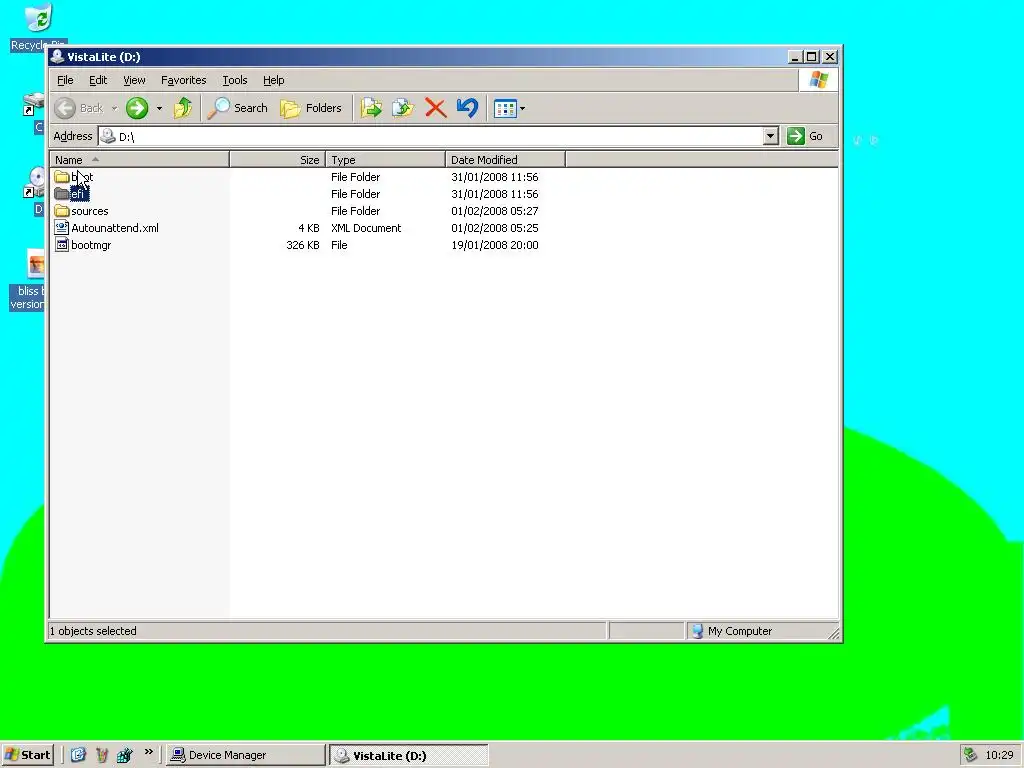Screen dimensions: 1024x768
Task: Click the VistaLite drive icon in title bar
Action: pos(57,56)
